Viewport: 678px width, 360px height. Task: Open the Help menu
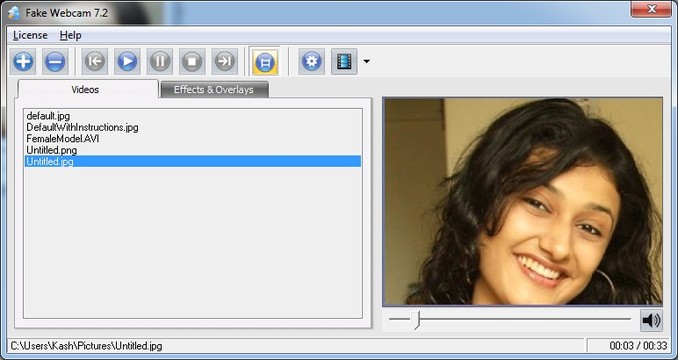click(70, 35)
